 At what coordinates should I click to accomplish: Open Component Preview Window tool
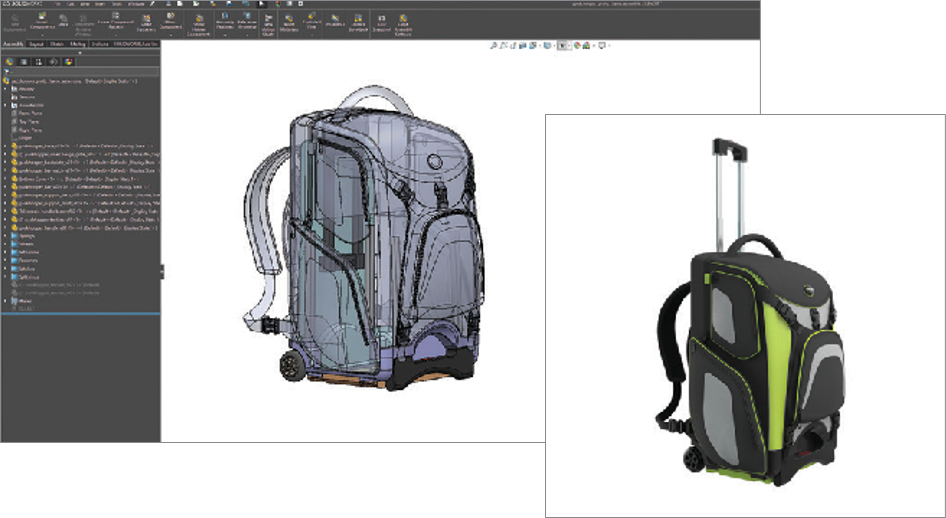click(x=83, y=25)
